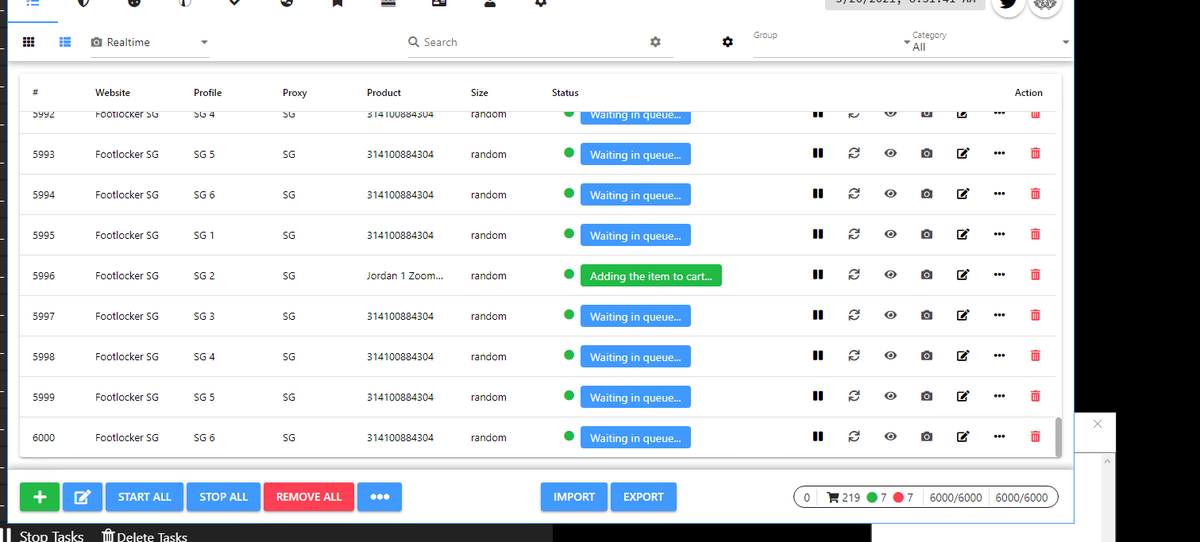Image resolution: width=1200 pixels, height=542 pixels.
Task: Click the blue bulk edit button
Action: pyautogui.click(x=83, y=497)
